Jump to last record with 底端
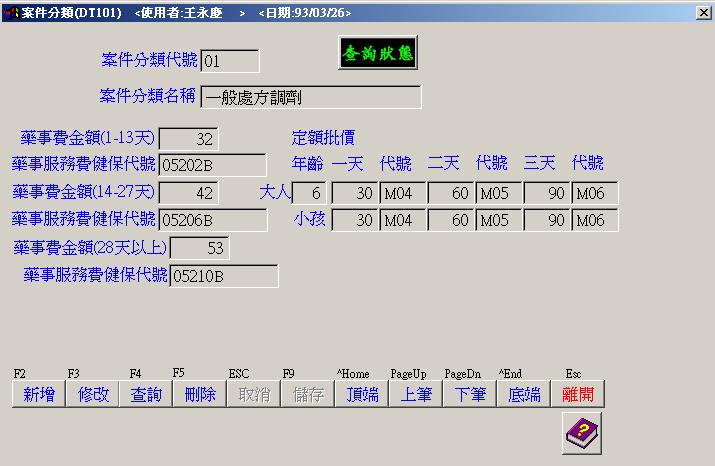 [x=524, y=394]
